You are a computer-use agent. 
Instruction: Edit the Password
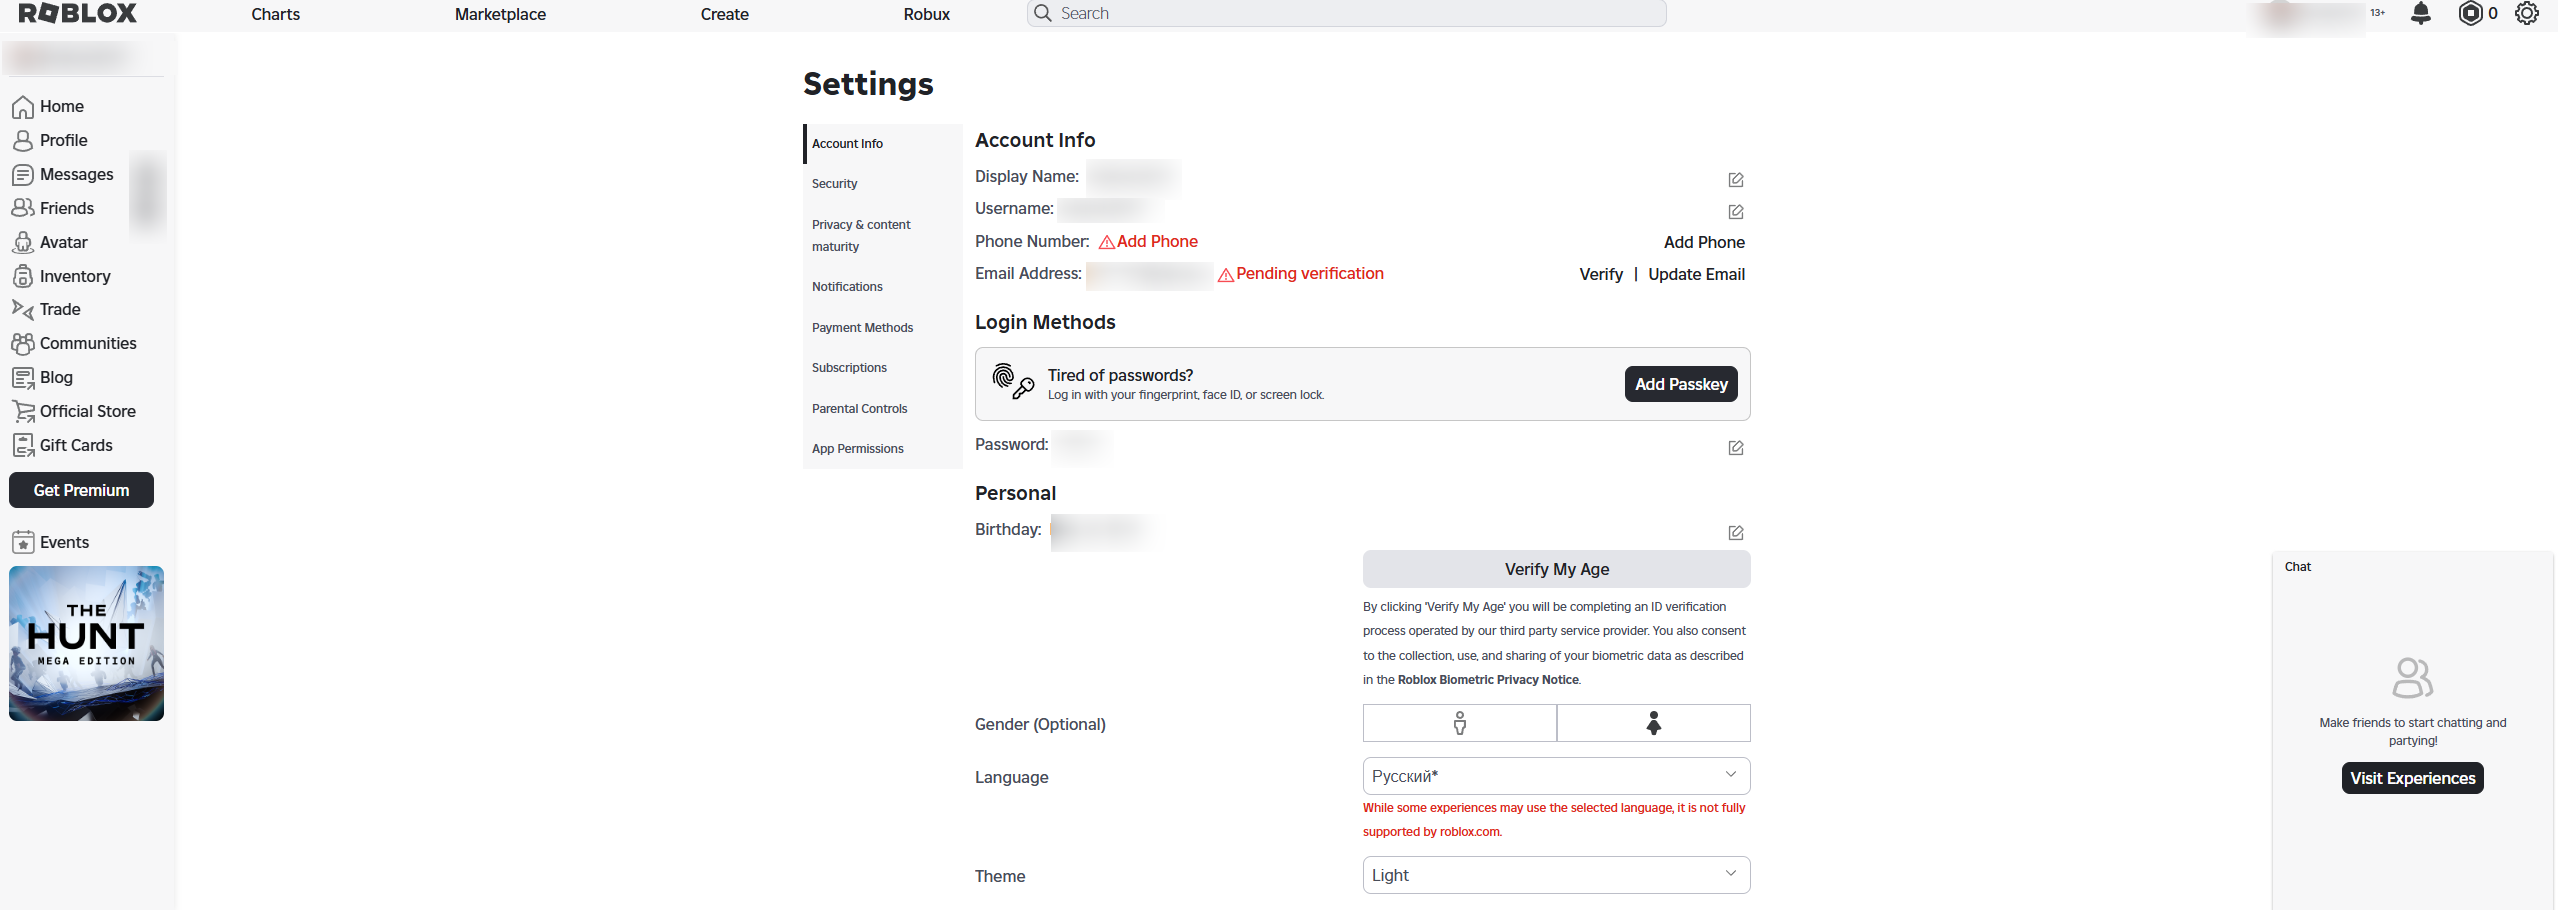tap(1735, 448)
